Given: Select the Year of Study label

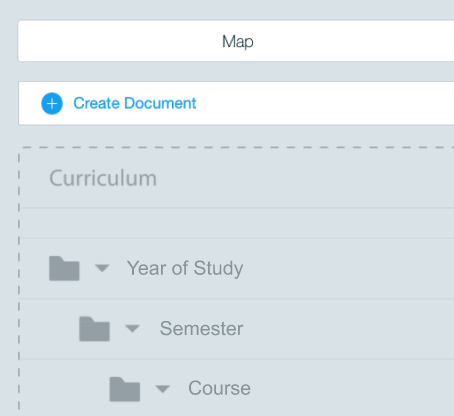Looking at the screenshot, I should click(185, 269).
